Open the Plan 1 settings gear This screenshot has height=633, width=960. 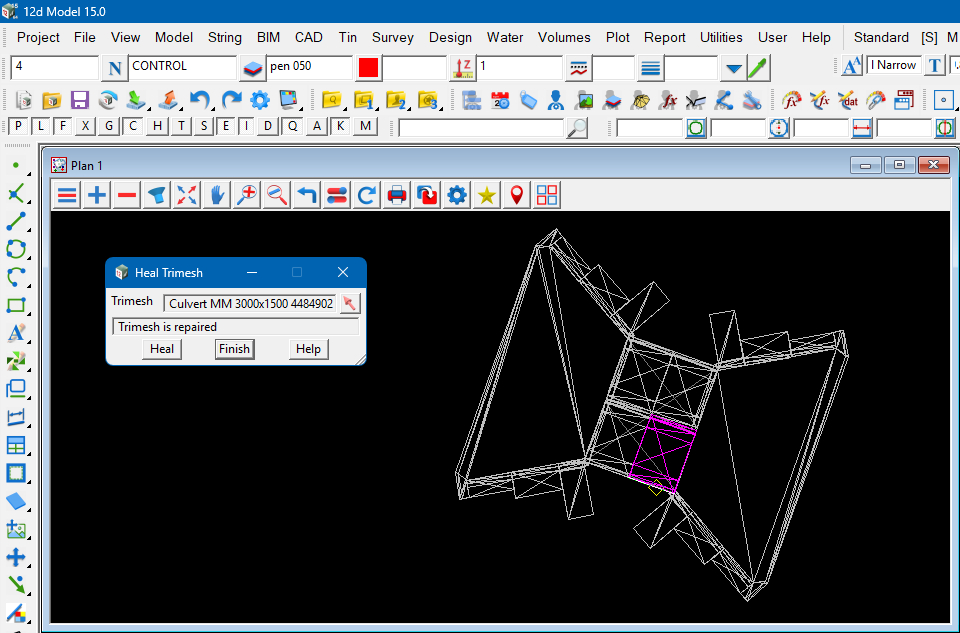point(457,195)
